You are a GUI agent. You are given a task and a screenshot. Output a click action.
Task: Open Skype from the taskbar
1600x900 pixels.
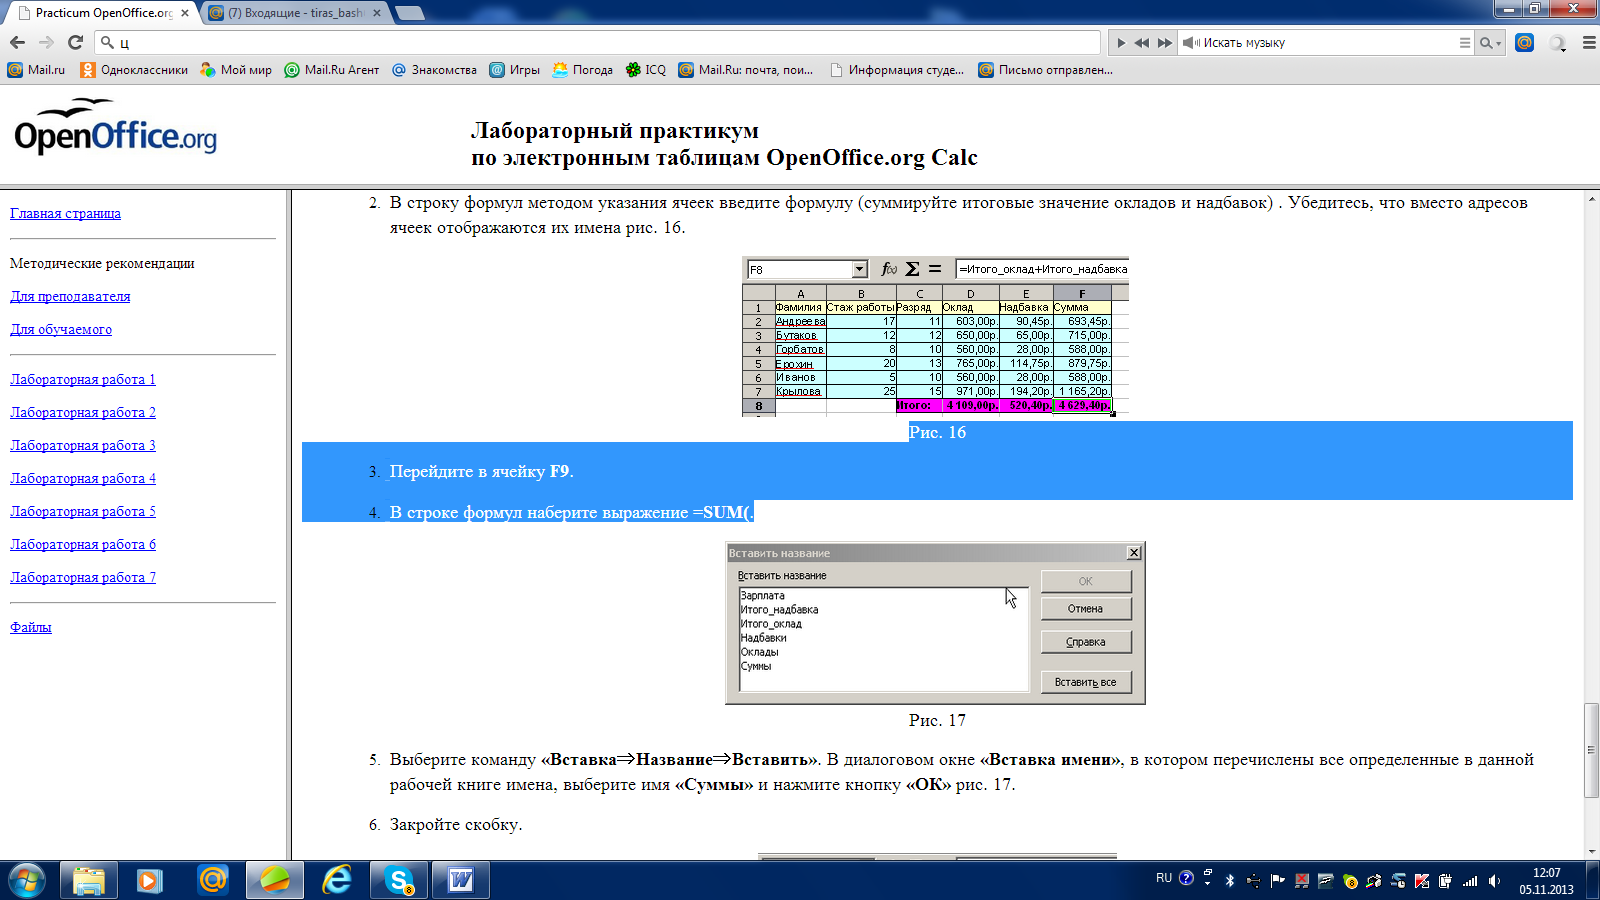coord(399,880)
